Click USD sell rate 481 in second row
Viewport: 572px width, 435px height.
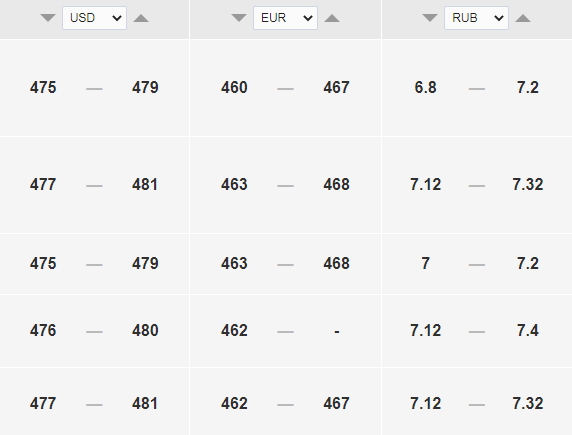[x=145, y=185]
